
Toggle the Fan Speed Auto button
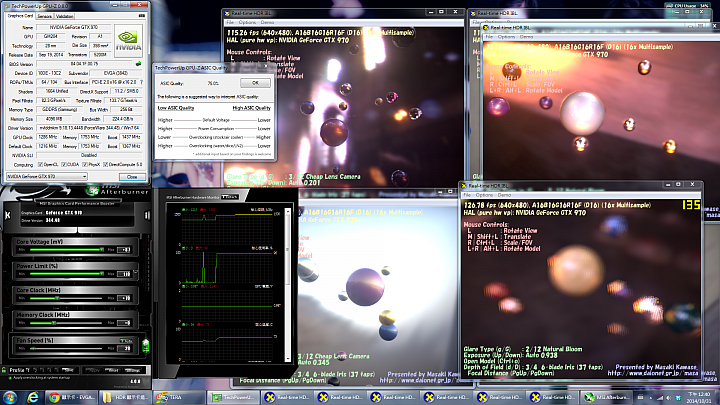pyautogui.click(x=126, y=341)
